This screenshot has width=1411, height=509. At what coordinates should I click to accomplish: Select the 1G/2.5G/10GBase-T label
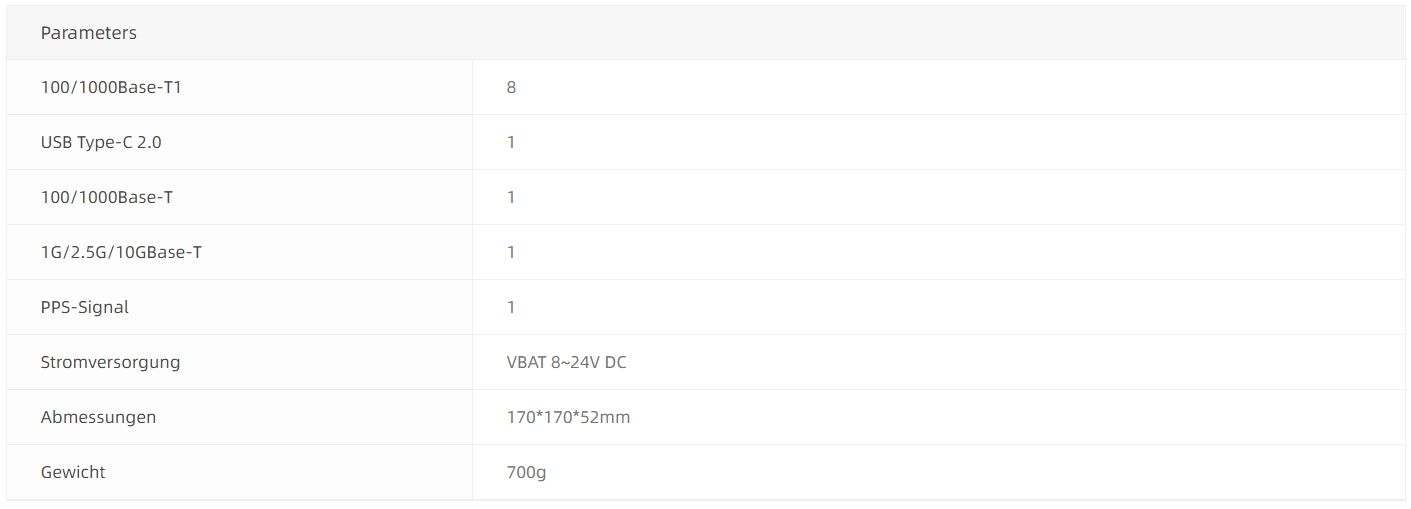tap(121, 252)
